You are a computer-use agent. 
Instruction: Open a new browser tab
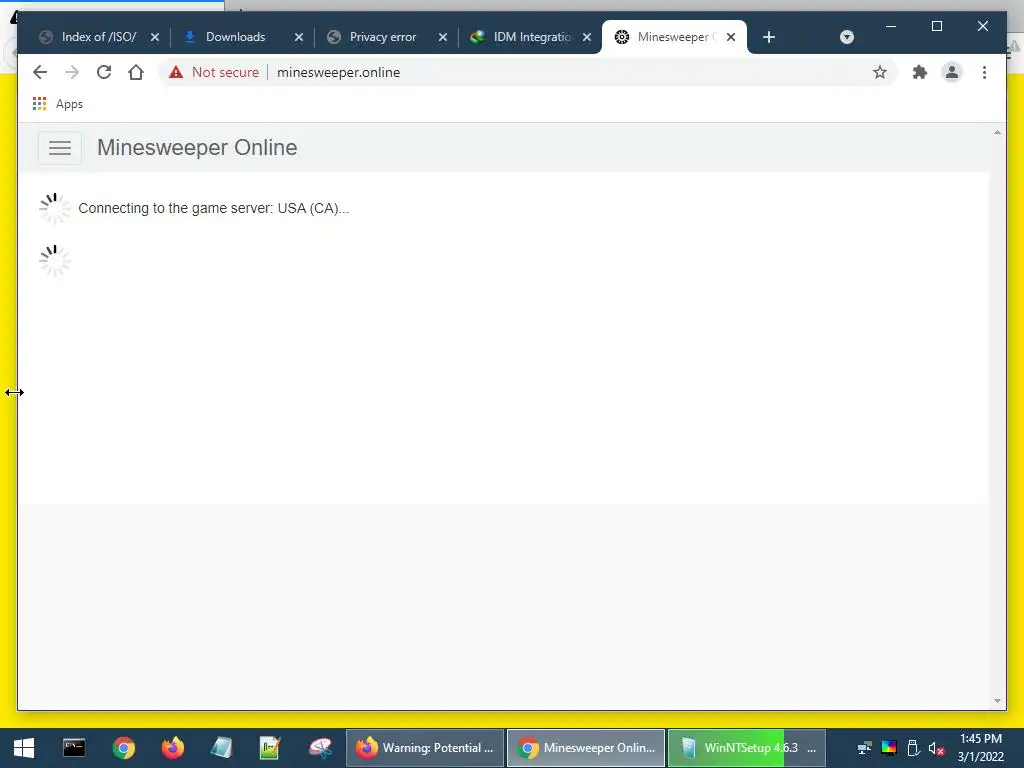pyautogui.click(x=769, y=37)
